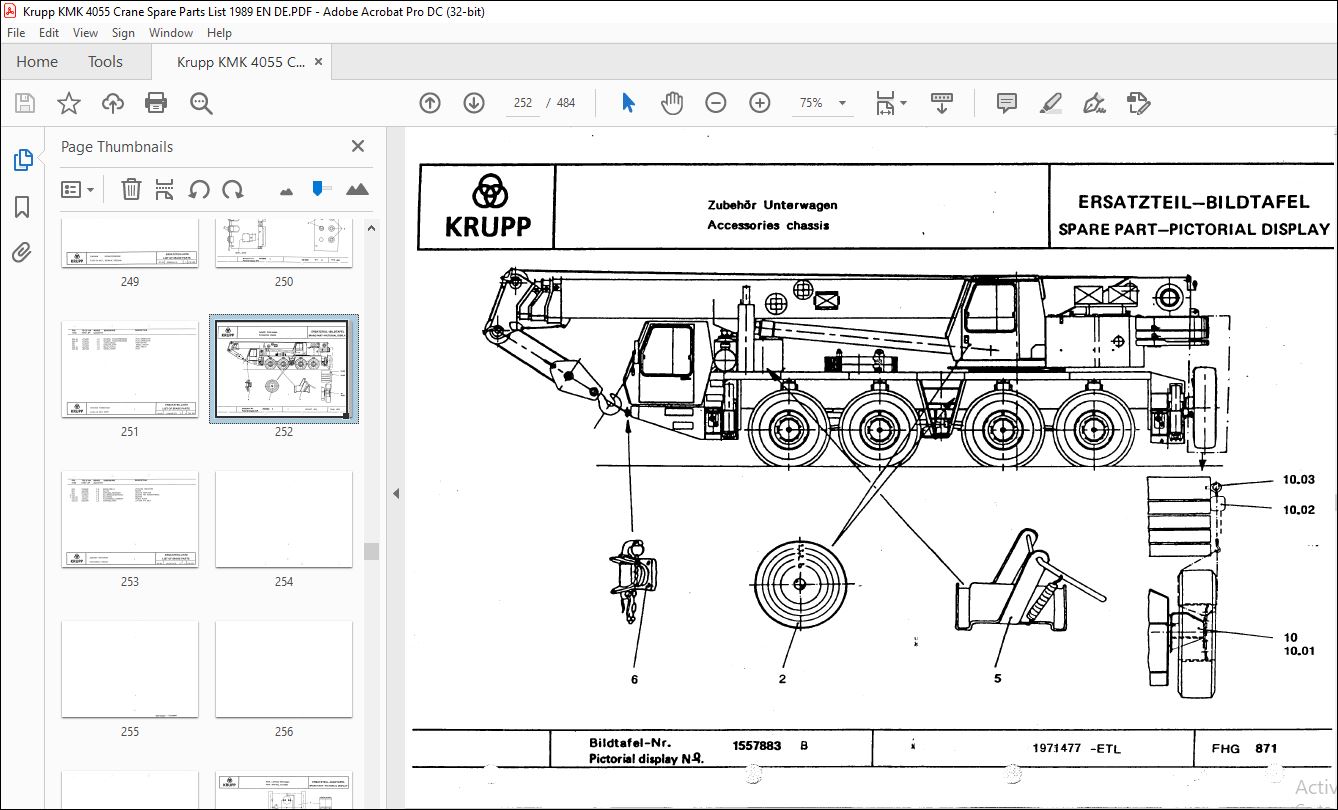Switch to the Tools tab
1338x810 pixels.
(x=105, y=61)
